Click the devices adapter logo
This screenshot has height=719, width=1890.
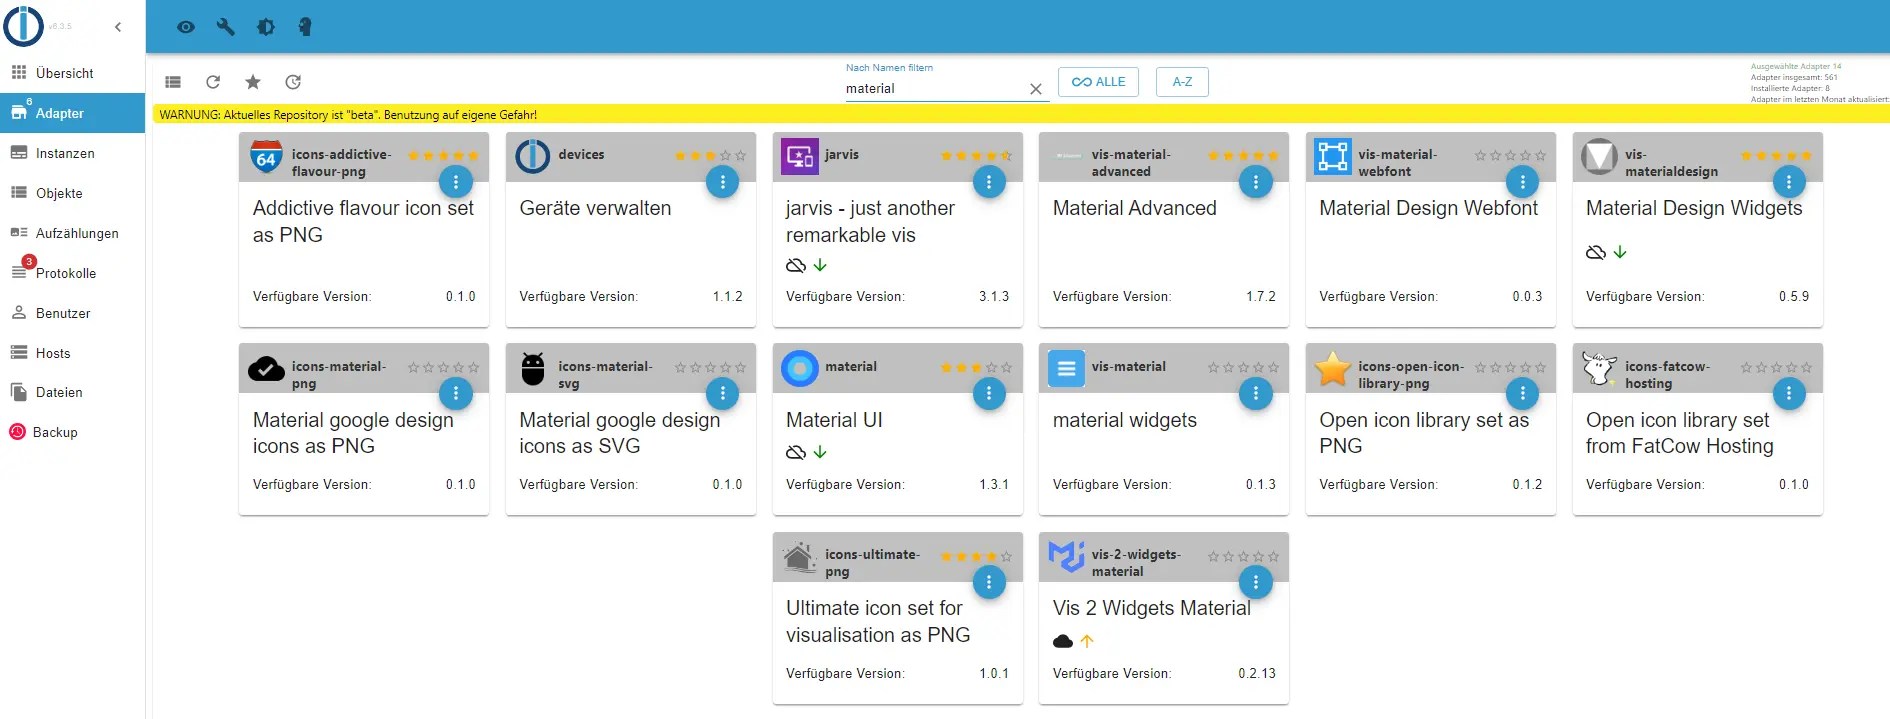(x=533, y=157)
